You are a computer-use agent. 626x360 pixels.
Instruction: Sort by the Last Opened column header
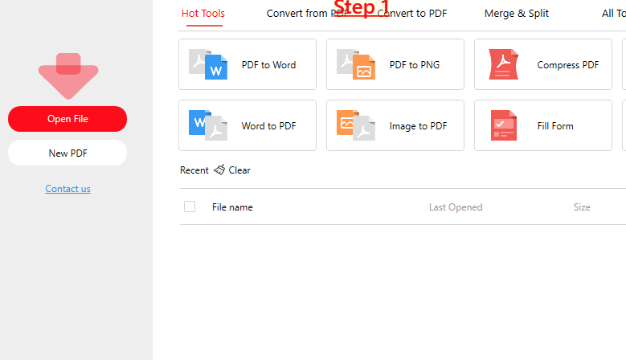tap(456, 207)
